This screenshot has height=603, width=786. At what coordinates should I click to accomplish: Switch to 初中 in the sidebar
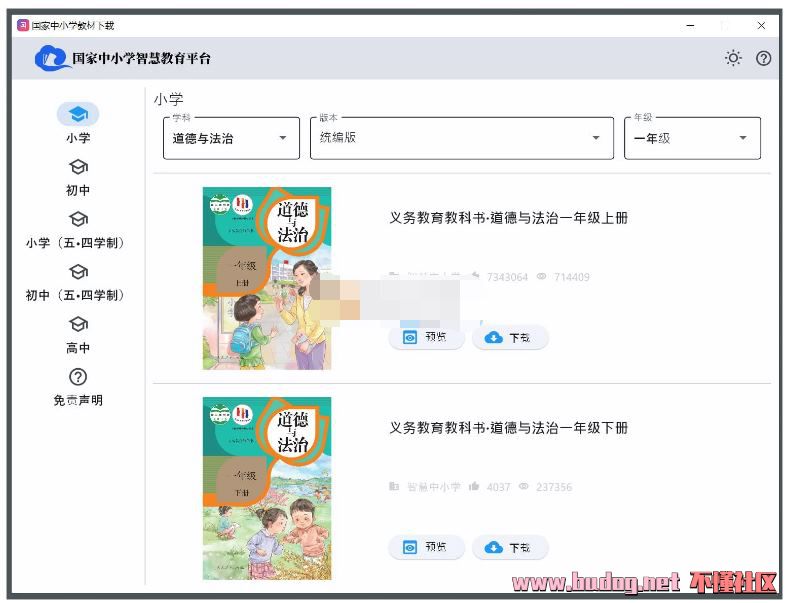(x=78, y=177)
